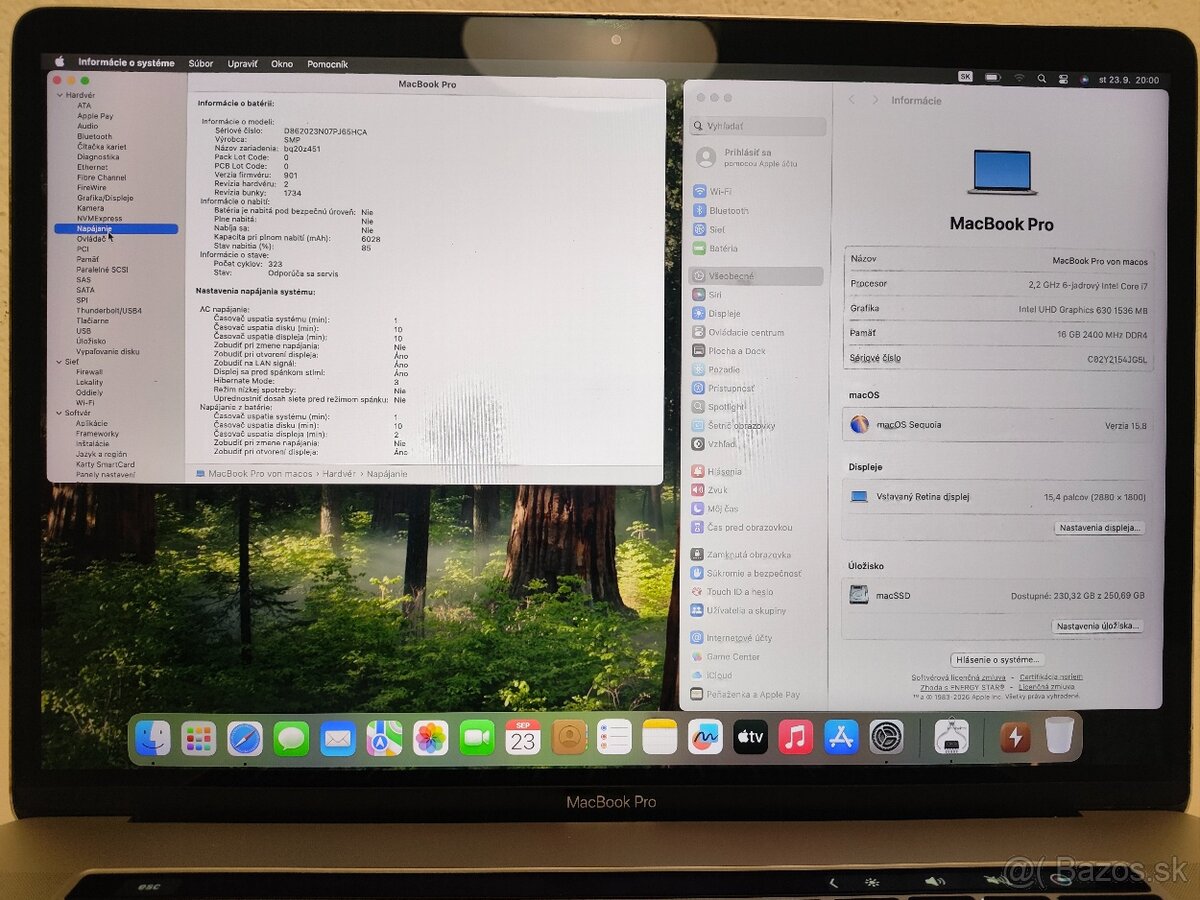Open the Upraviť menu
Image resolution: width=1200 pixels, height=900 pixels.
242,63
